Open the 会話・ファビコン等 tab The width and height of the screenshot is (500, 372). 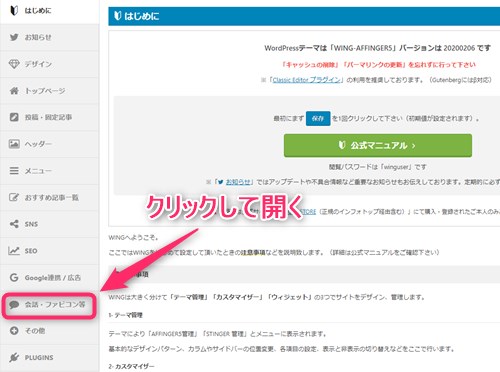pyautogui.click(x=49, y=304)
